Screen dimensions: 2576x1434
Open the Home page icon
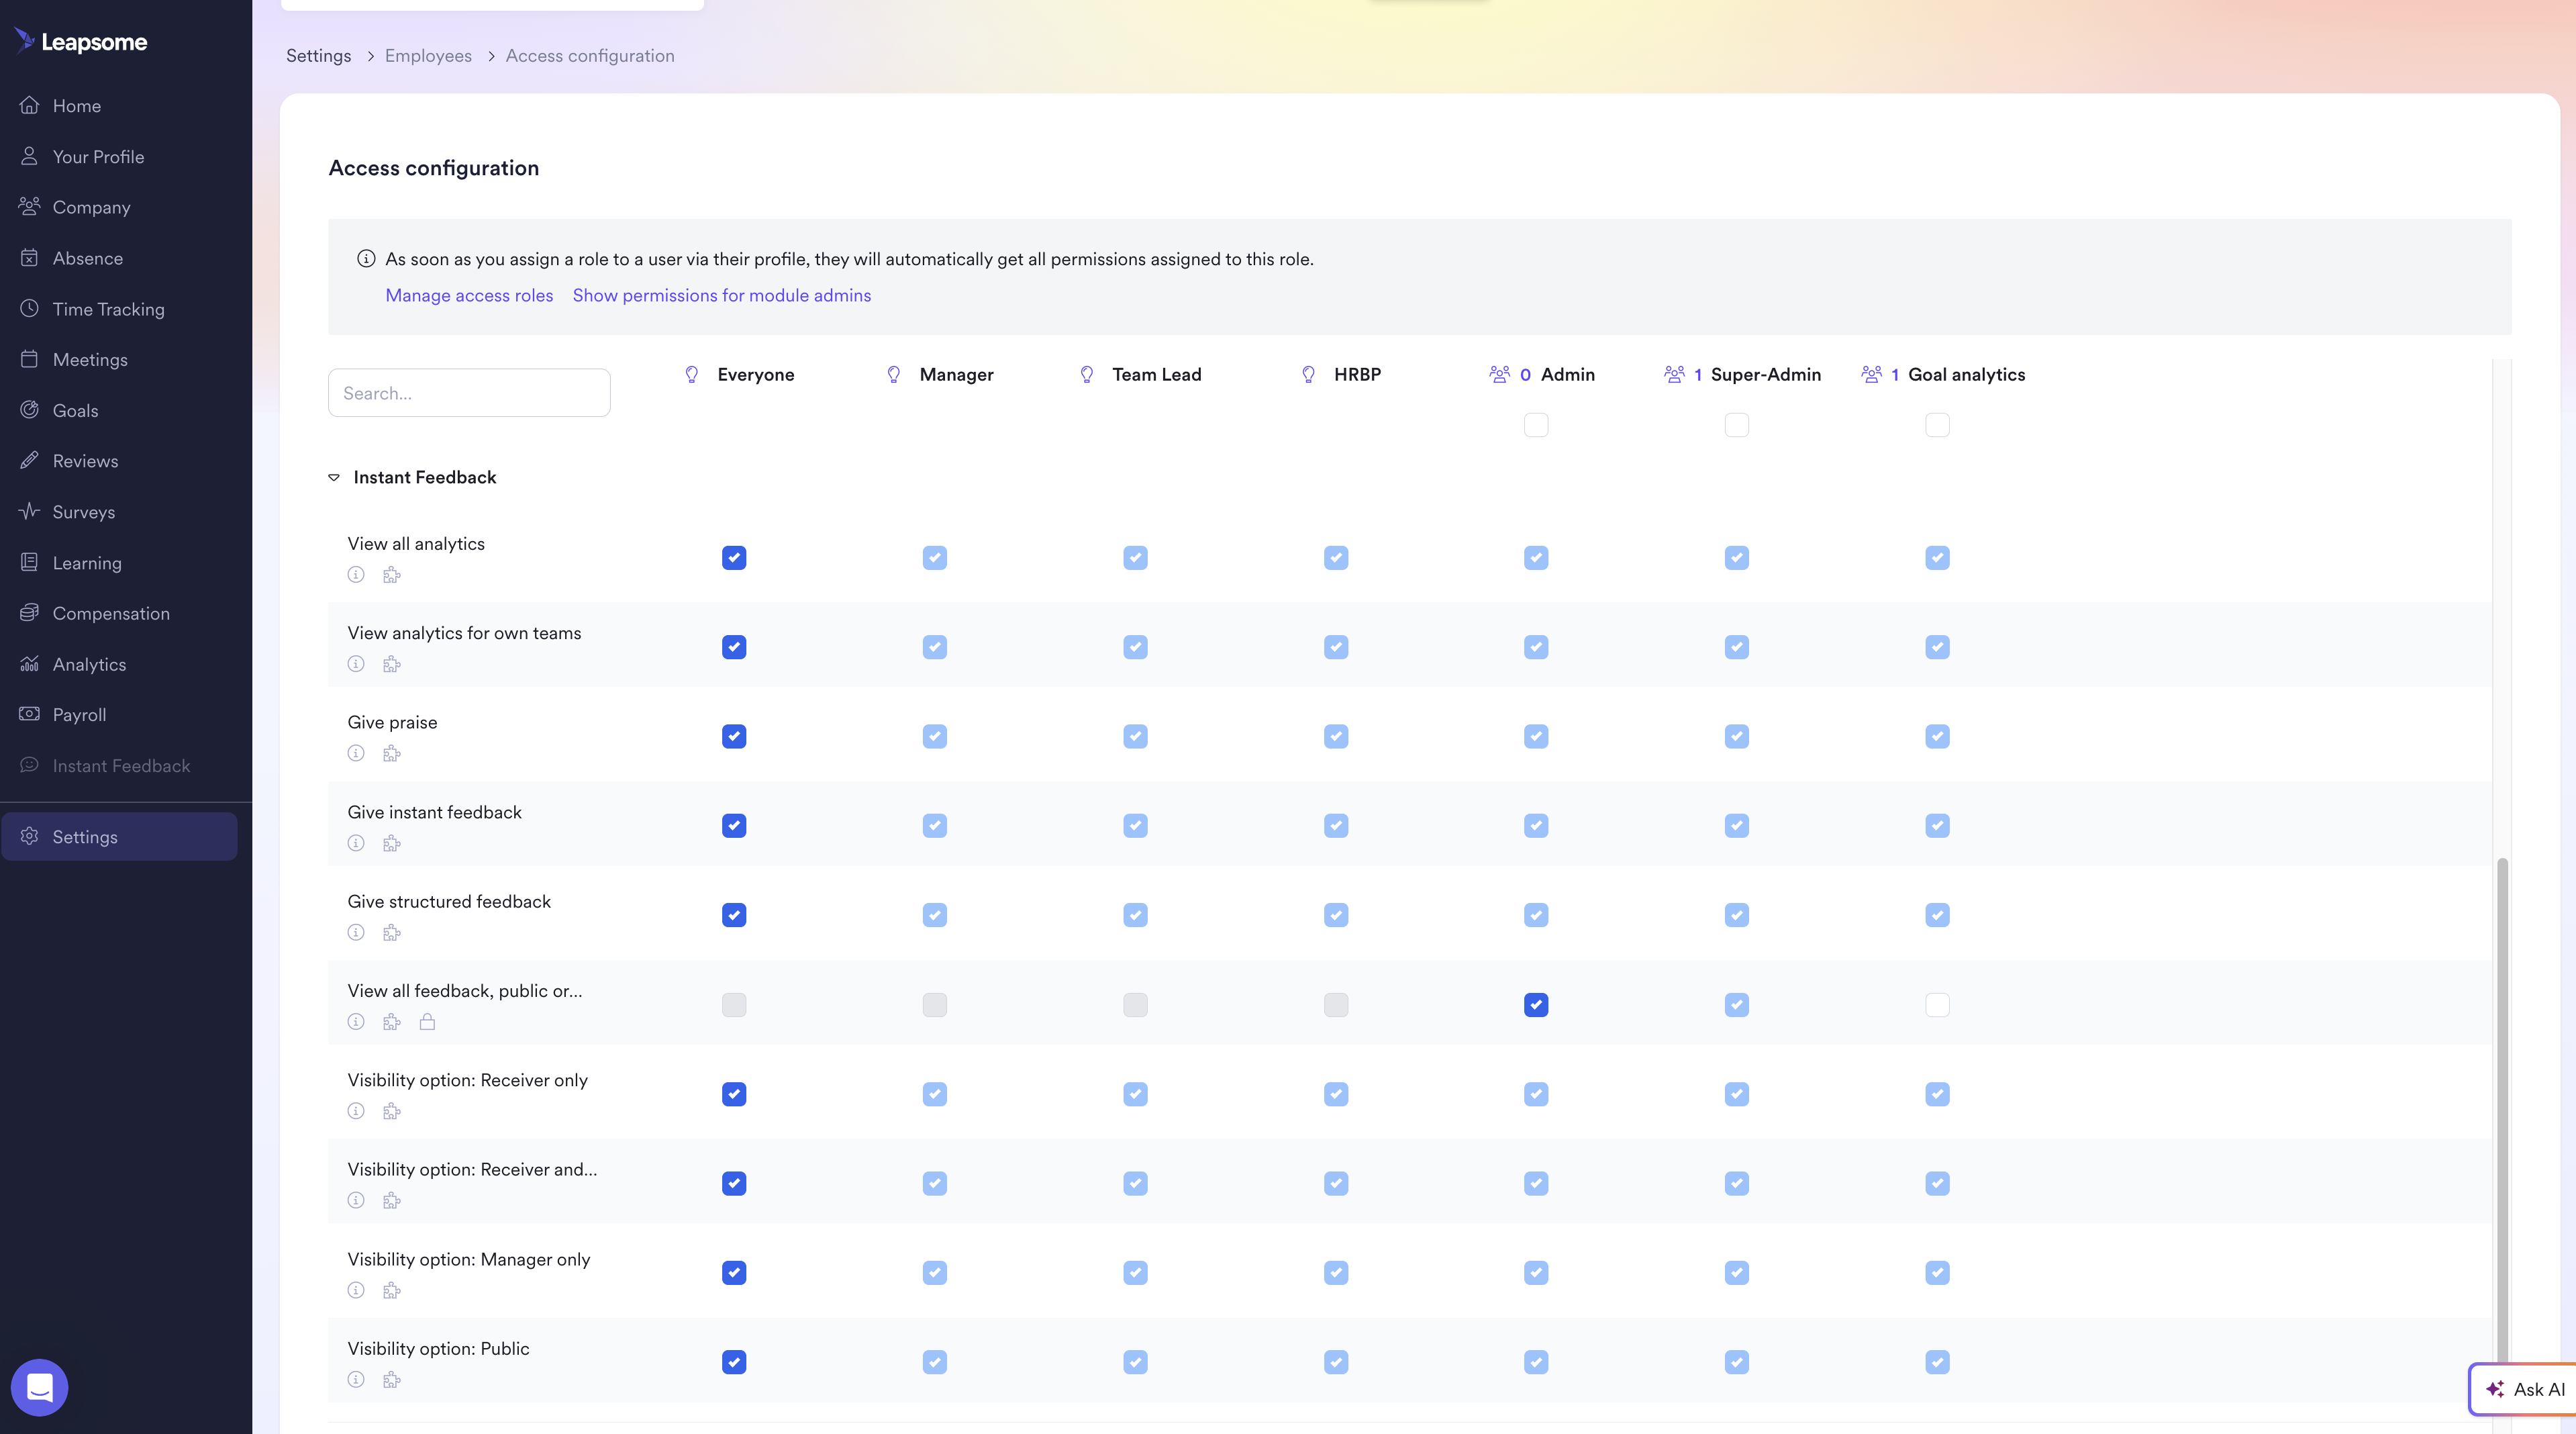tap(30, 105)
